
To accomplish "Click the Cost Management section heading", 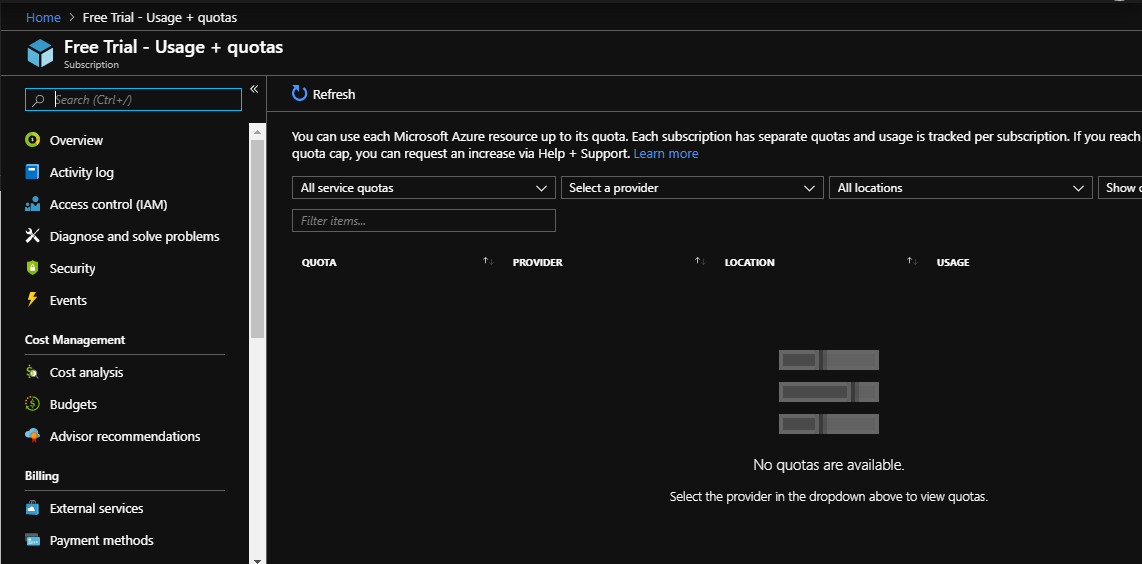I will (75, 340).
